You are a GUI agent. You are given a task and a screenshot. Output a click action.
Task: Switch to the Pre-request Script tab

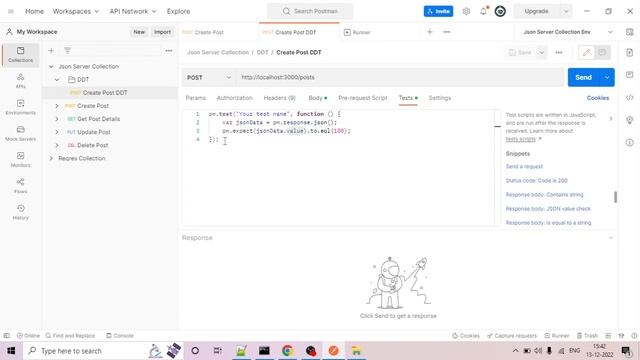(362, 98)
